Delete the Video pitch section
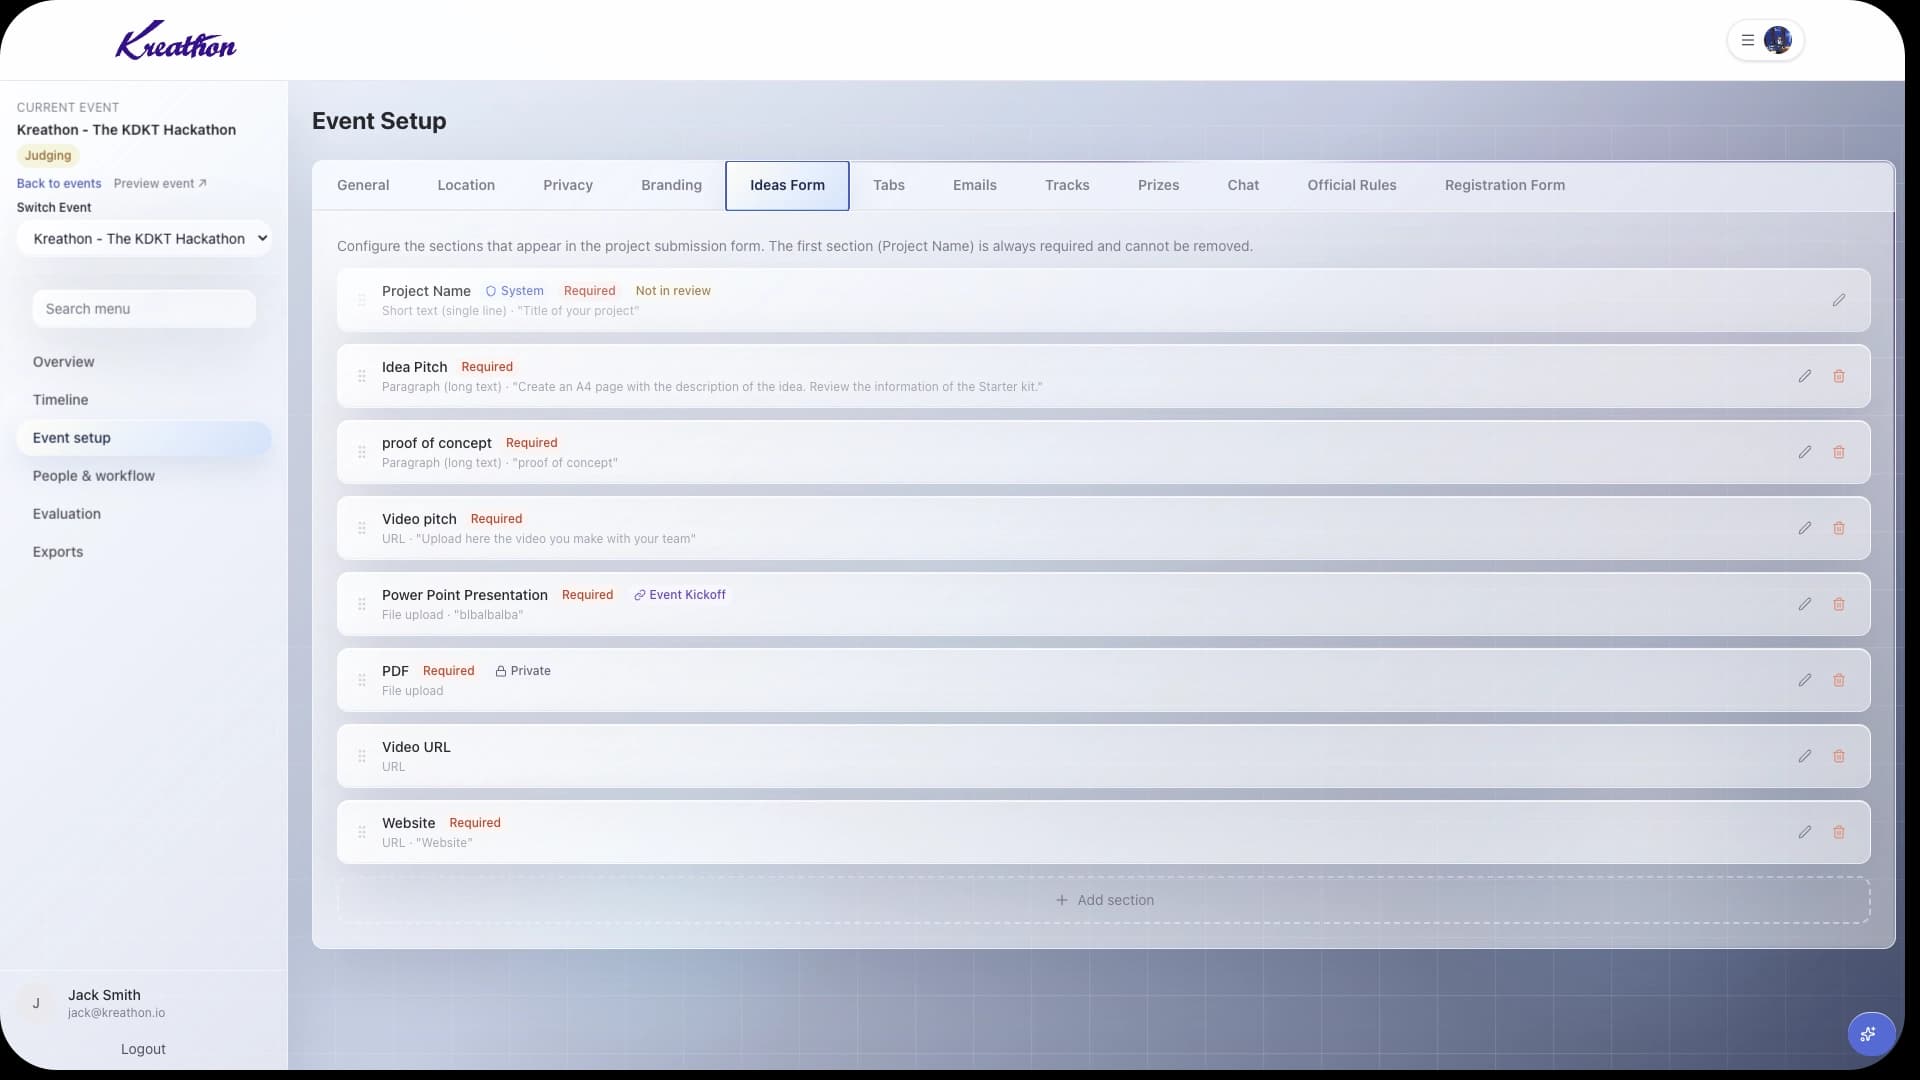 pos(1838,528)
